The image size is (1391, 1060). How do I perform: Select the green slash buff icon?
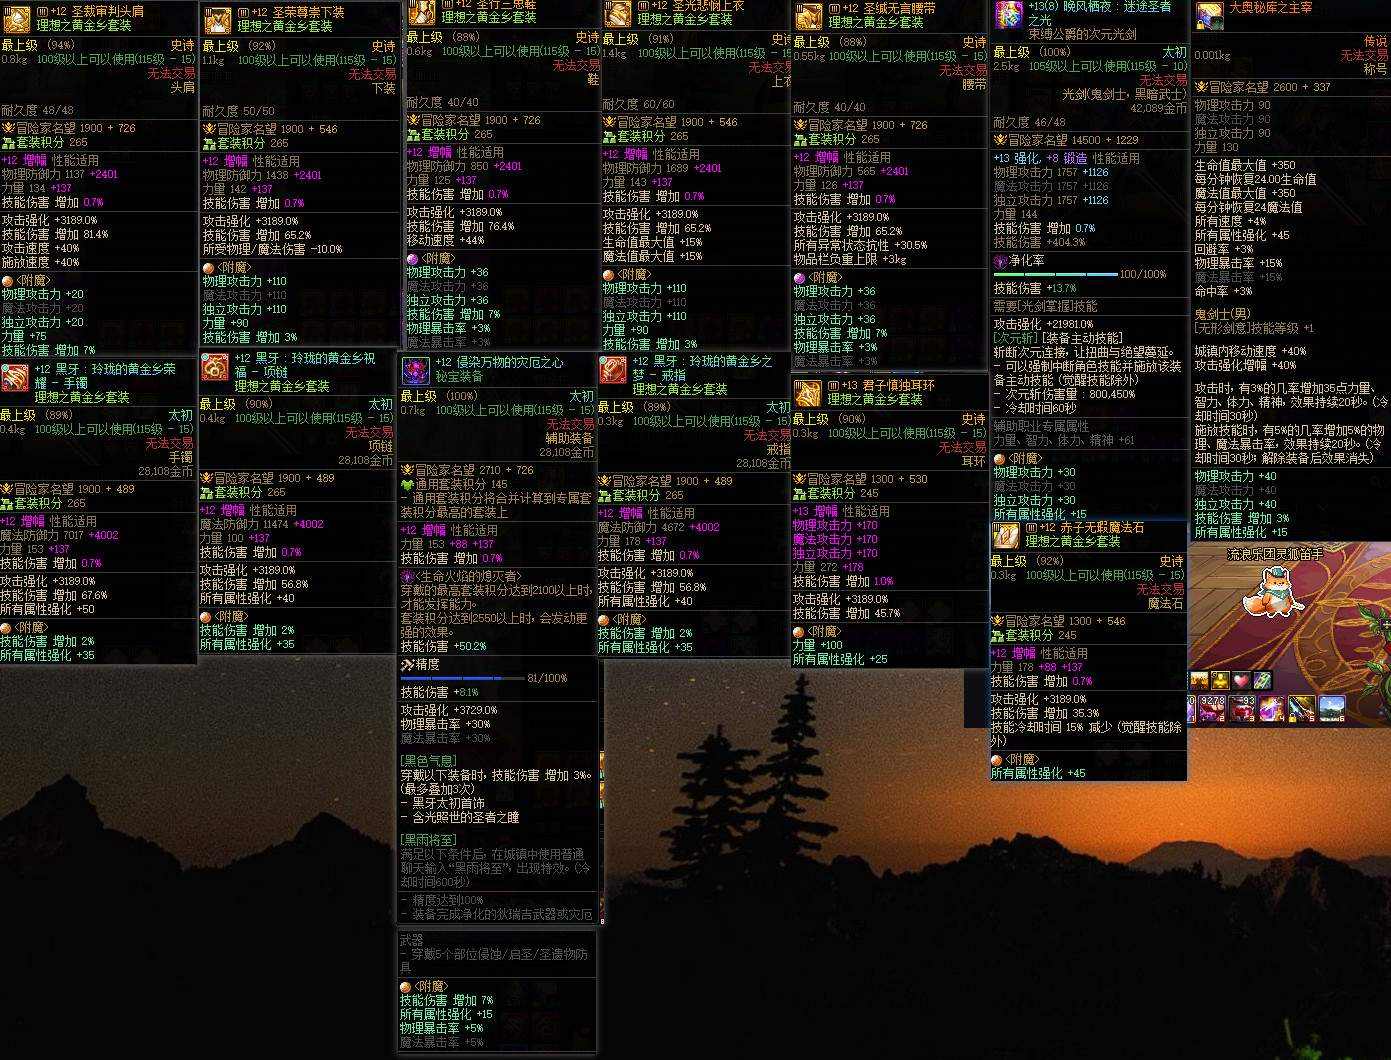click(x=1263, y=681)
